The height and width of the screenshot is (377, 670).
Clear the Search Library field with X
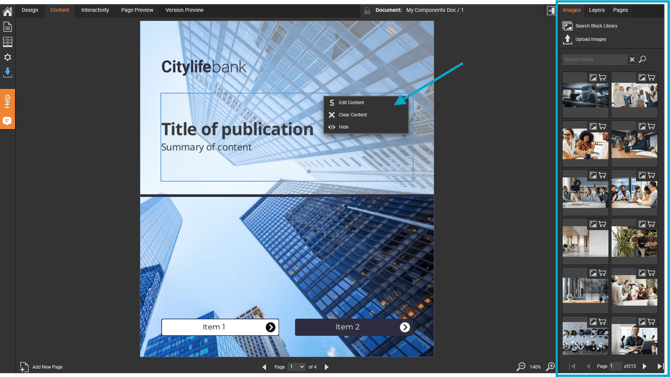(632, 59)
